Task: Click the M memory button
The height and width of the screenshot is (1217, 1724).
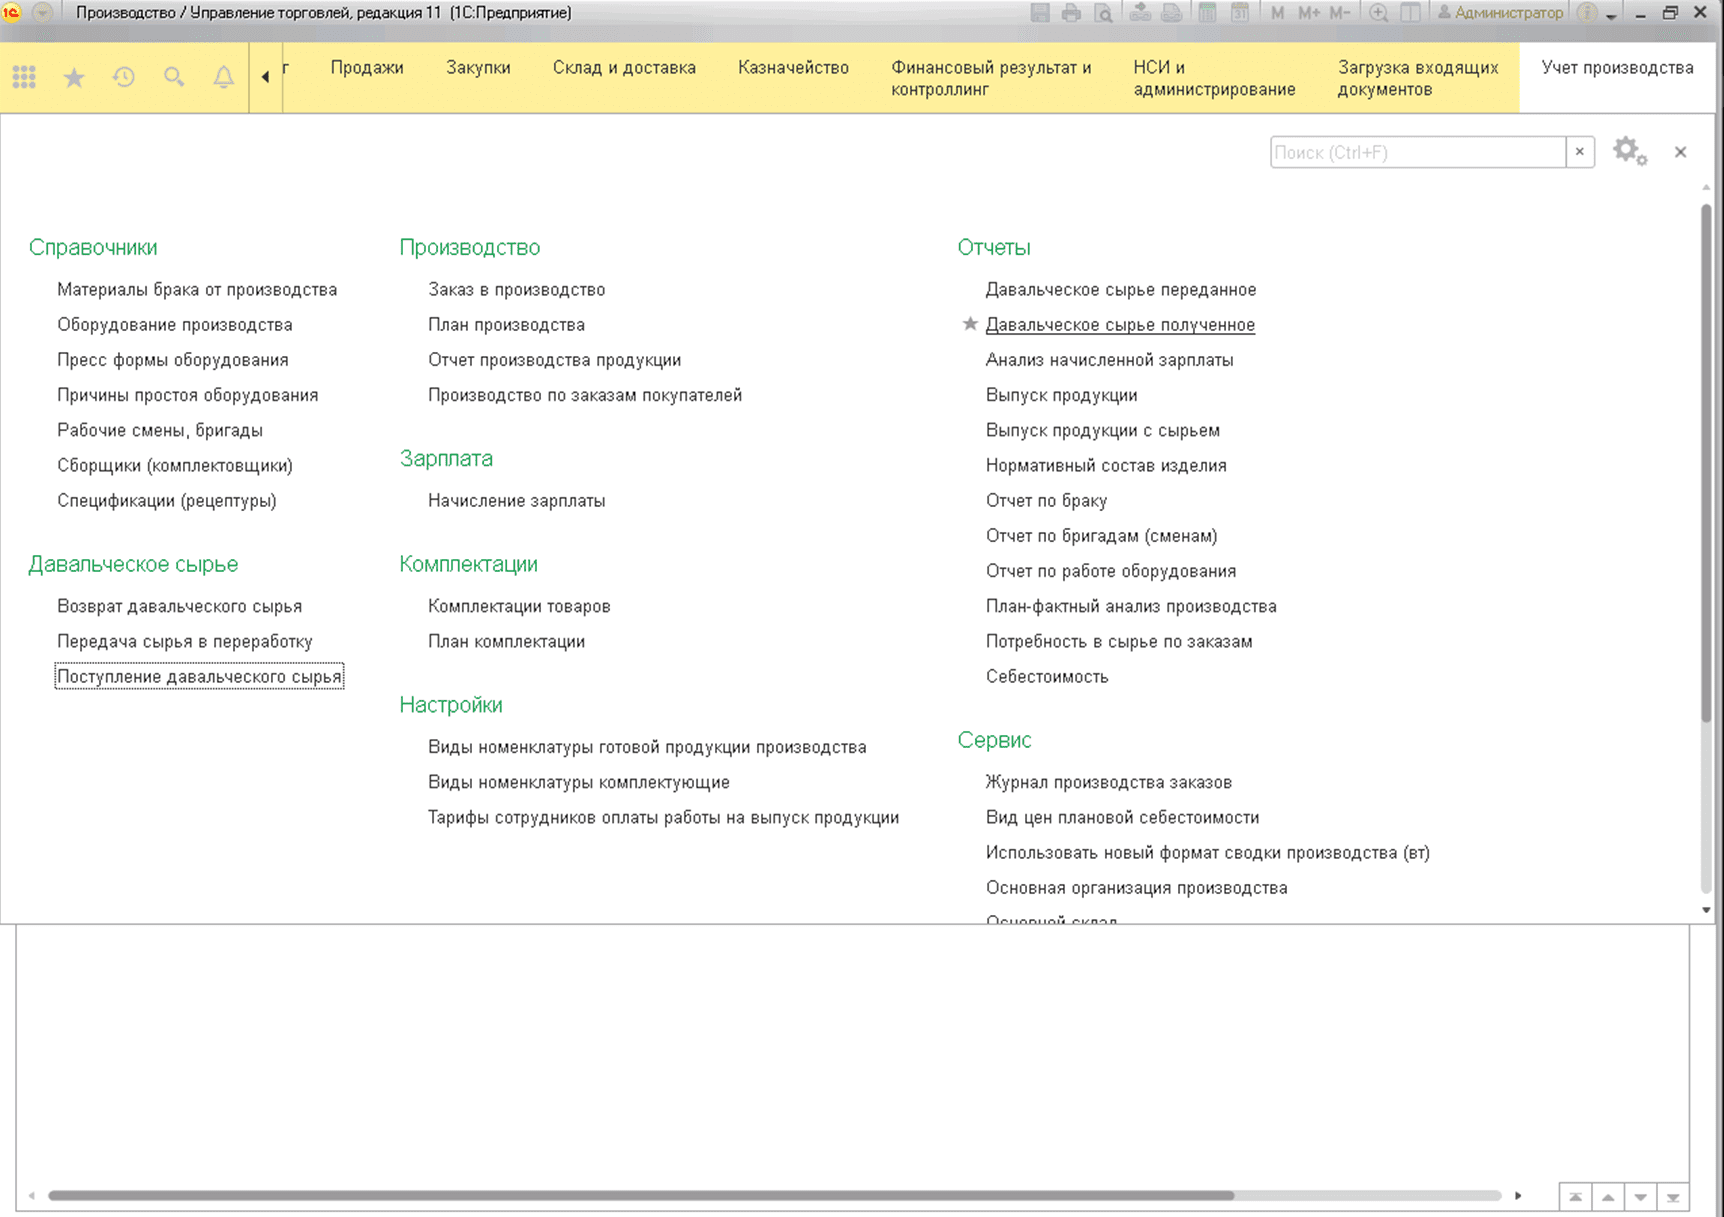Action: [1278, 13]
